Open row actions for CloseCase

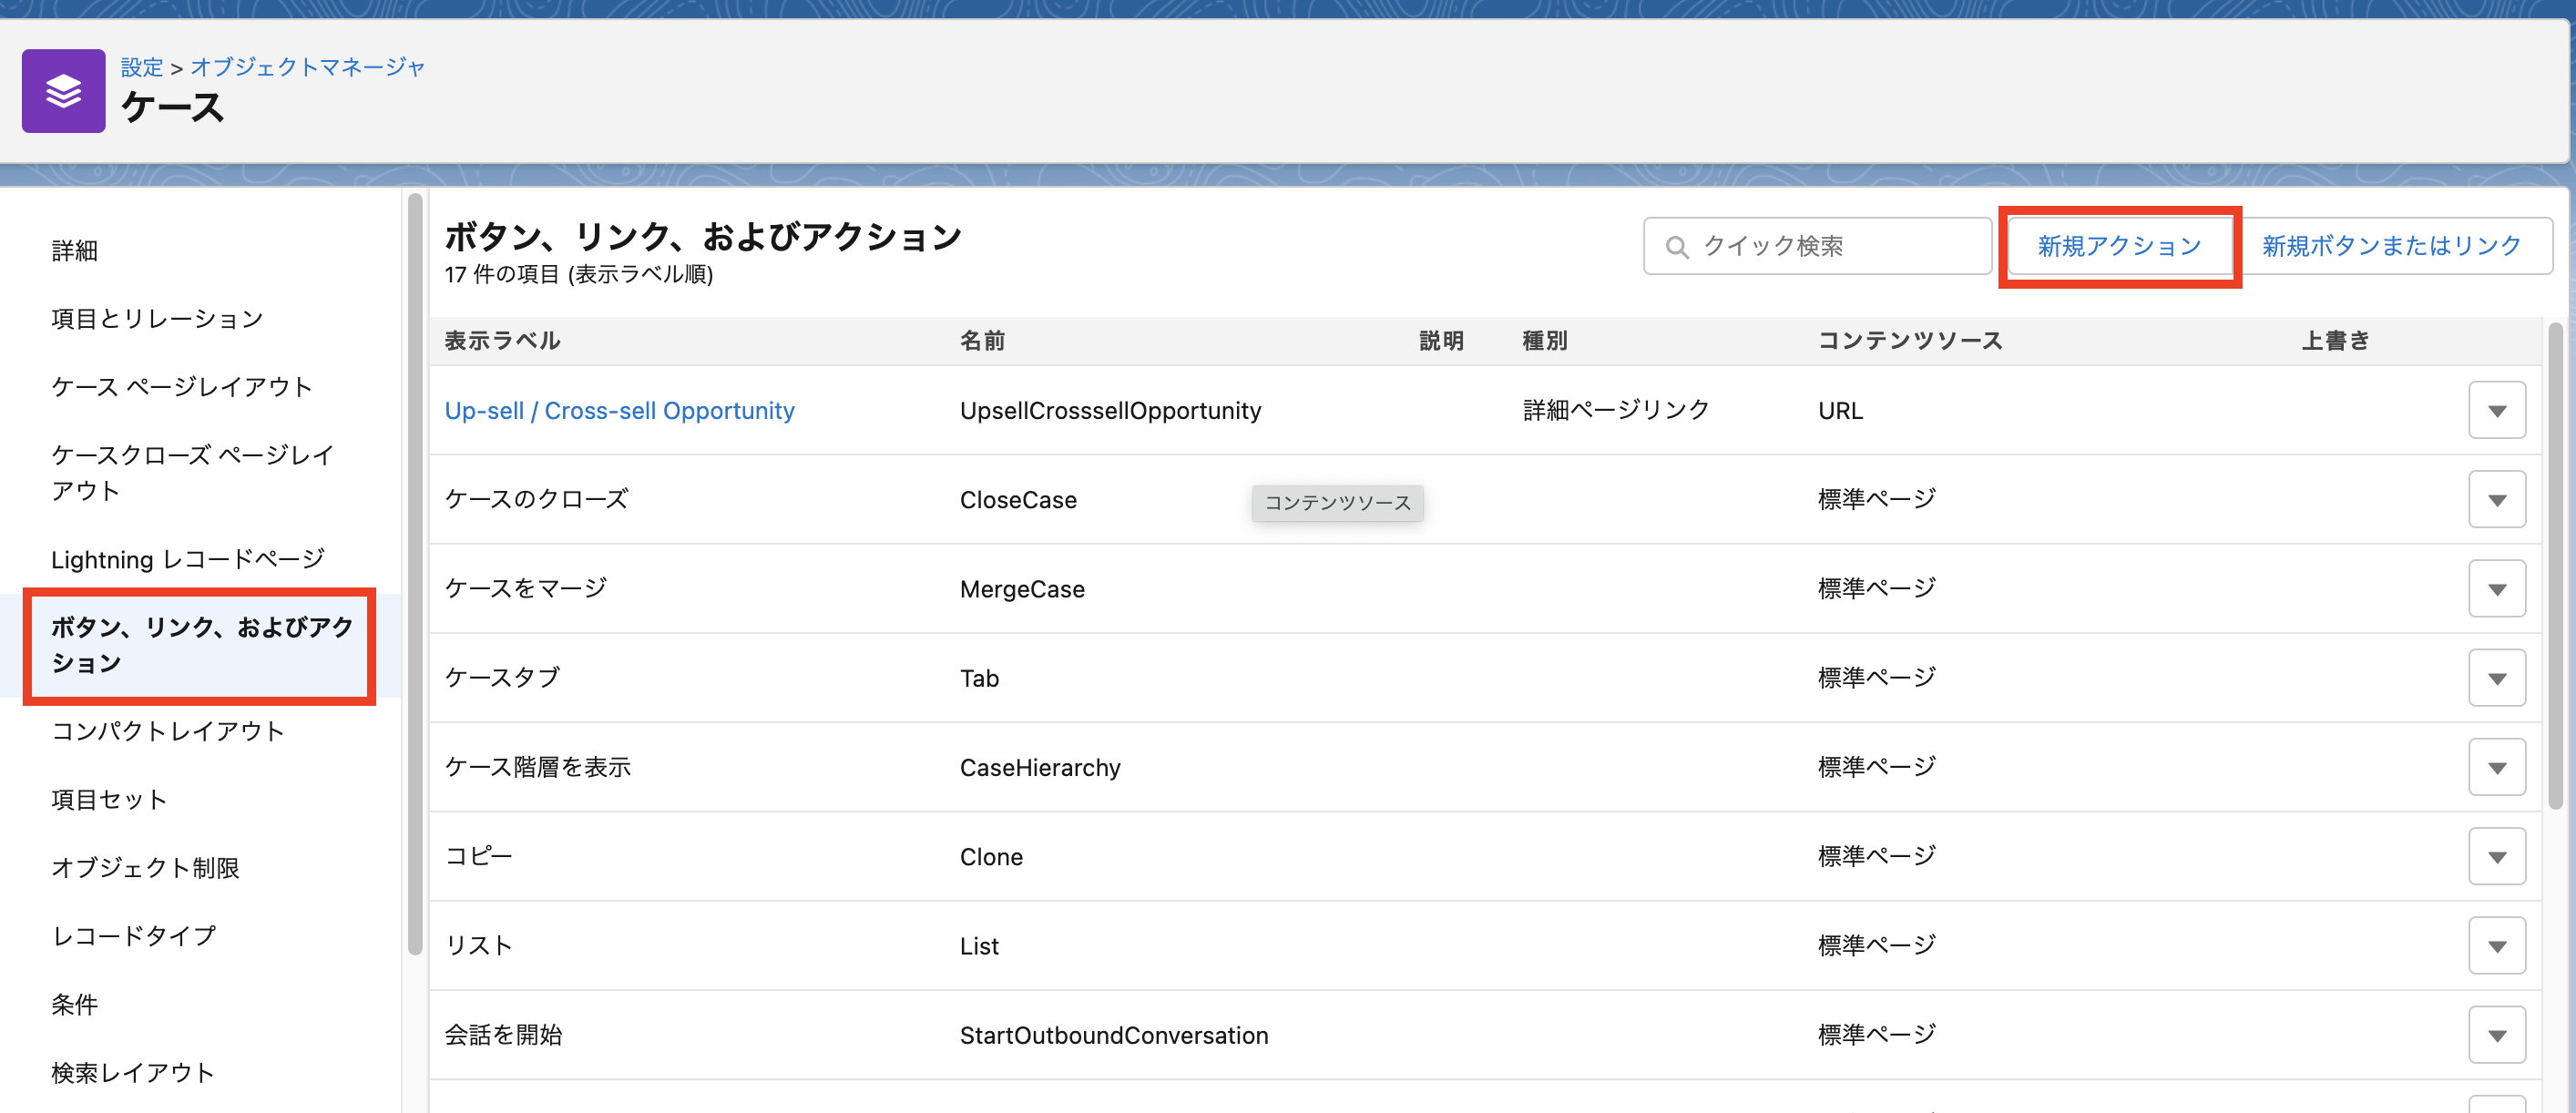coord(2497,499)
